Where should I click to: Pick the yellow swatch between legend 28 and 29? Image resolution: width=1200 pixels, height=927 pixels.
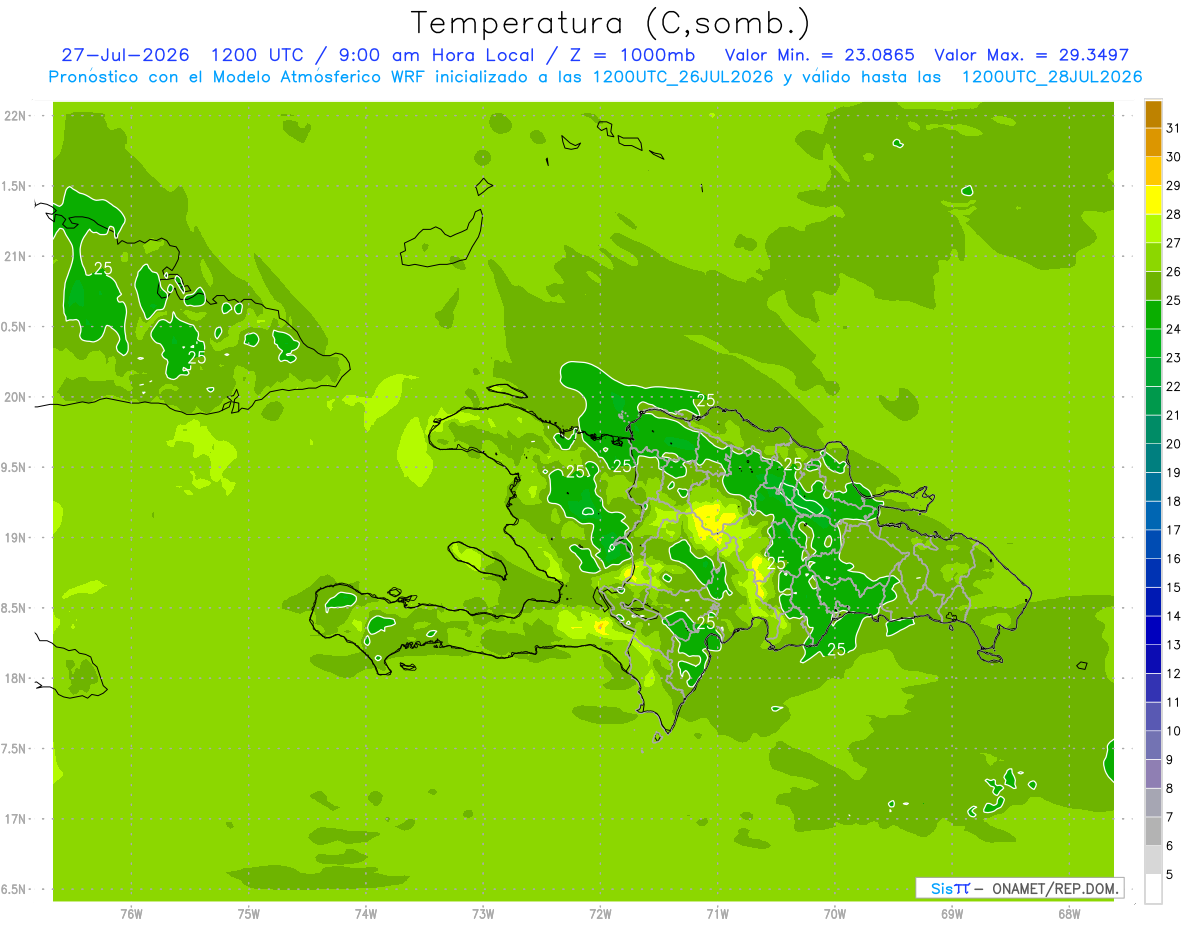[1153, 200]
